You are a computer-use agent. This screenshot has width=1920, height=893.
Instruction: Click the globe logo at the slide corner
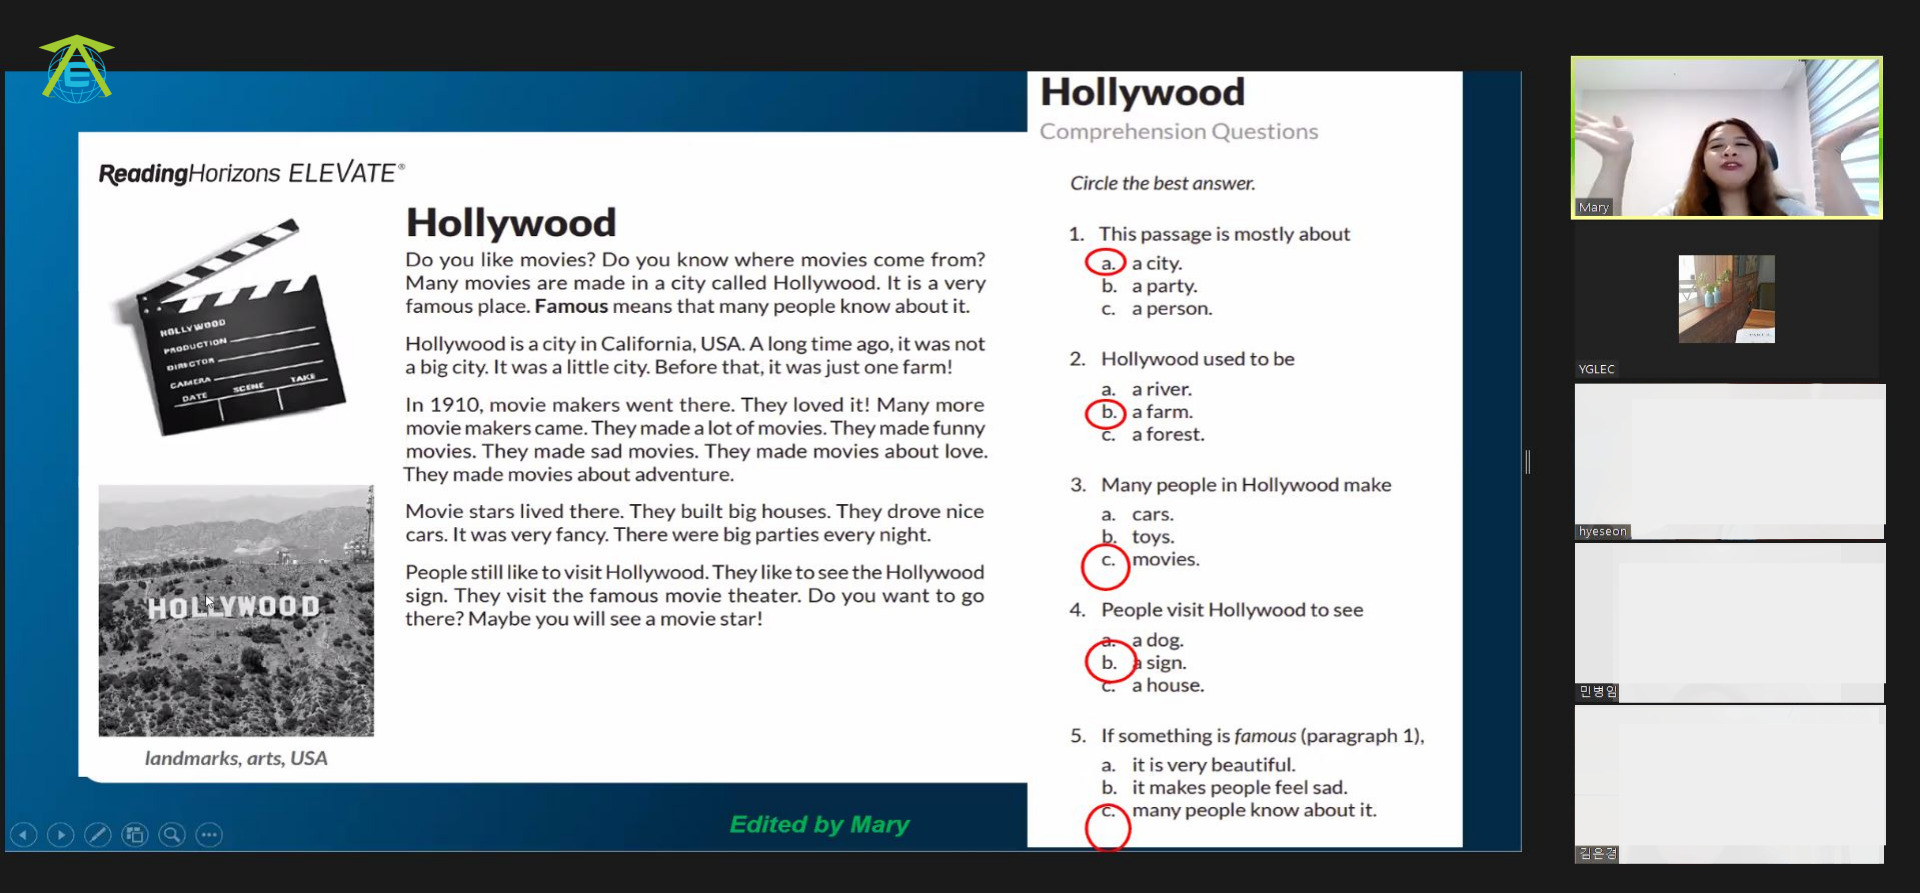(x=77, y=69)
